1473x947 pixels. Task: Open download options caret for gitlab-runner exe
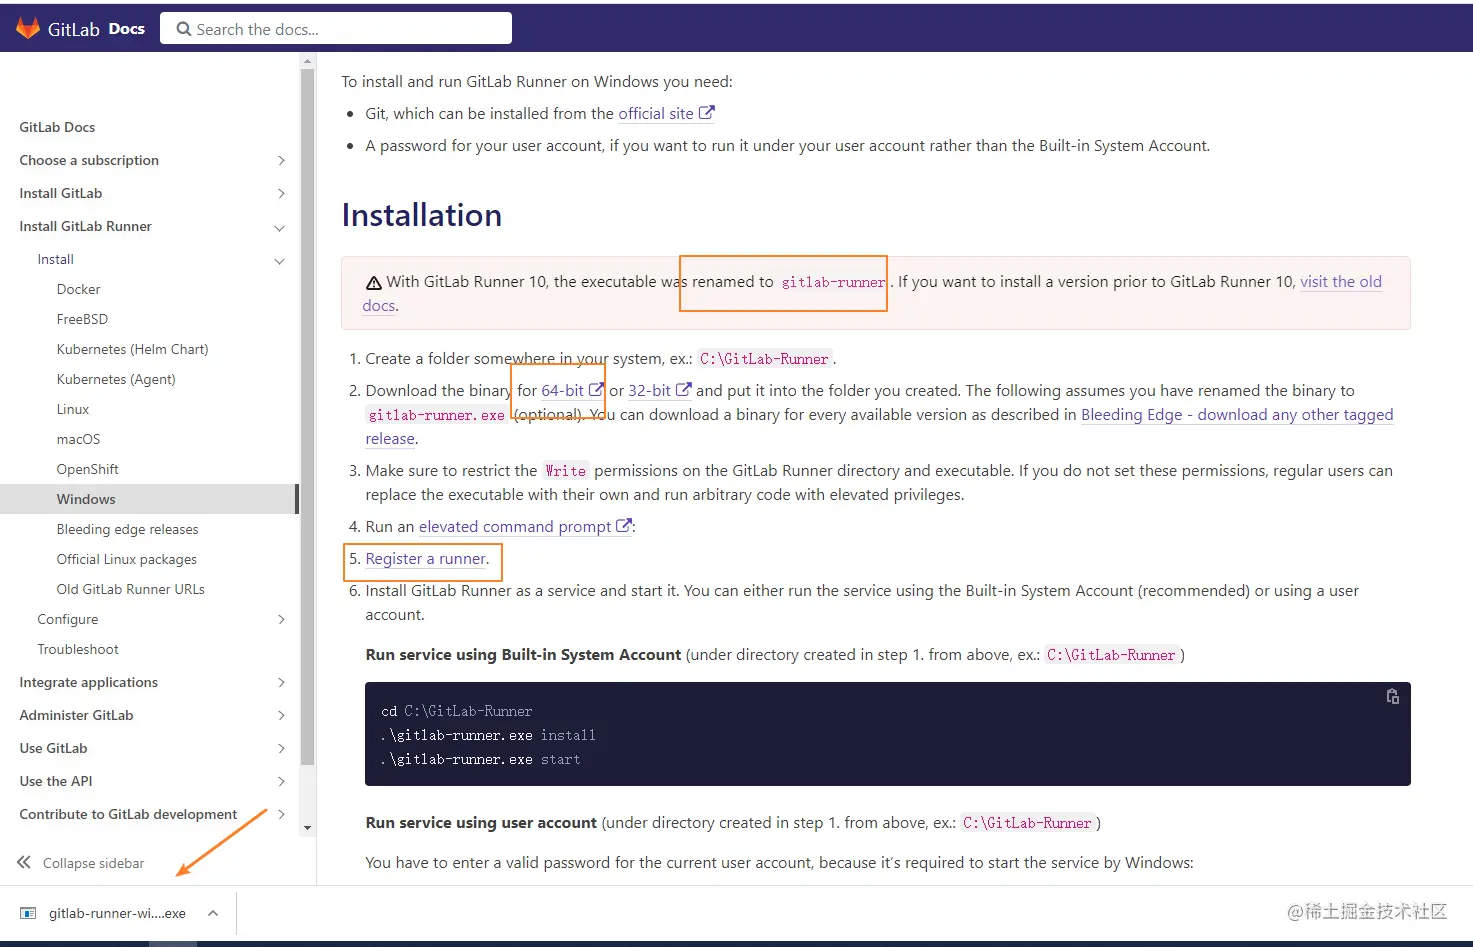[213, 913]
